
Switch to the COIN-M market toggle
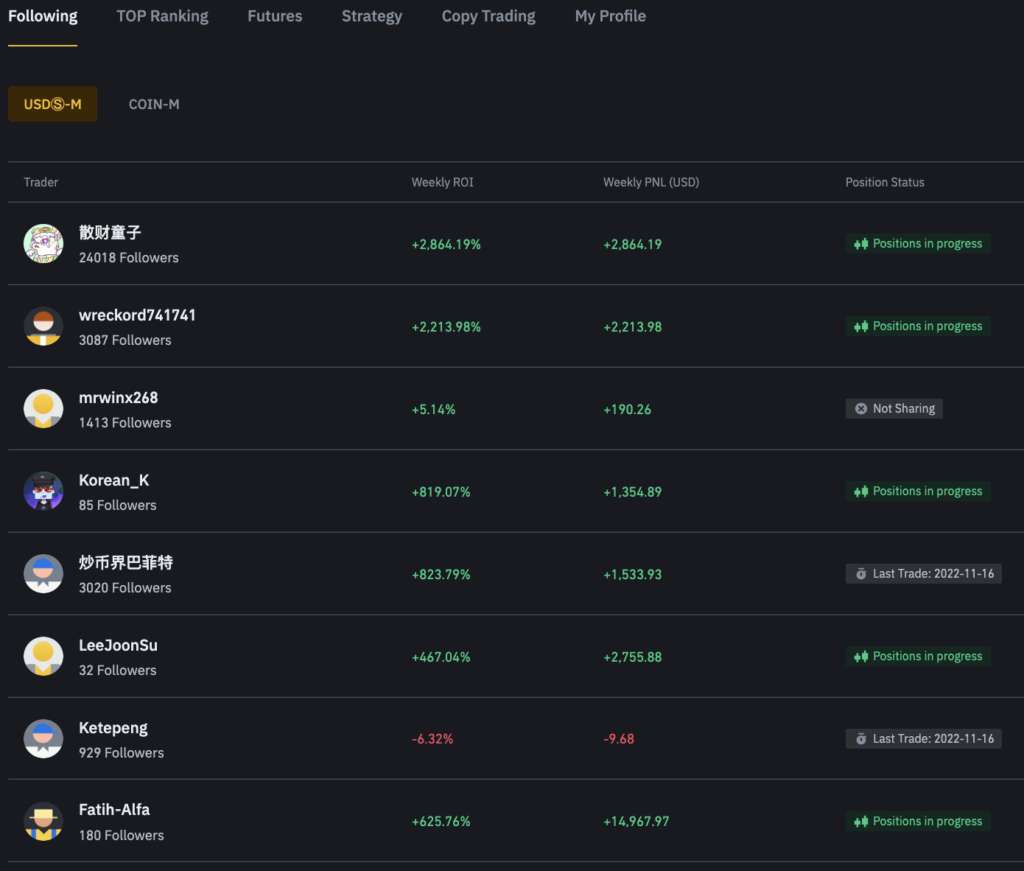[x=154, y=104]
